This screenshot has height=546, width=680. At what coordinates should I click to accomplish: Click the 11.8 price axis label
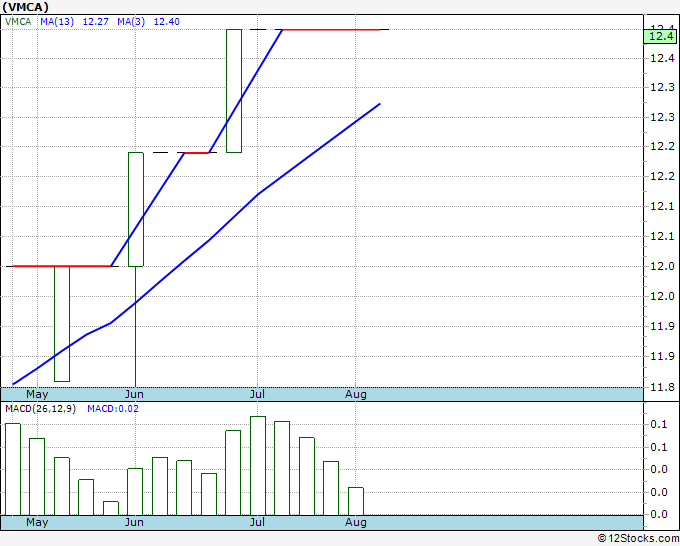coord(662,387)
